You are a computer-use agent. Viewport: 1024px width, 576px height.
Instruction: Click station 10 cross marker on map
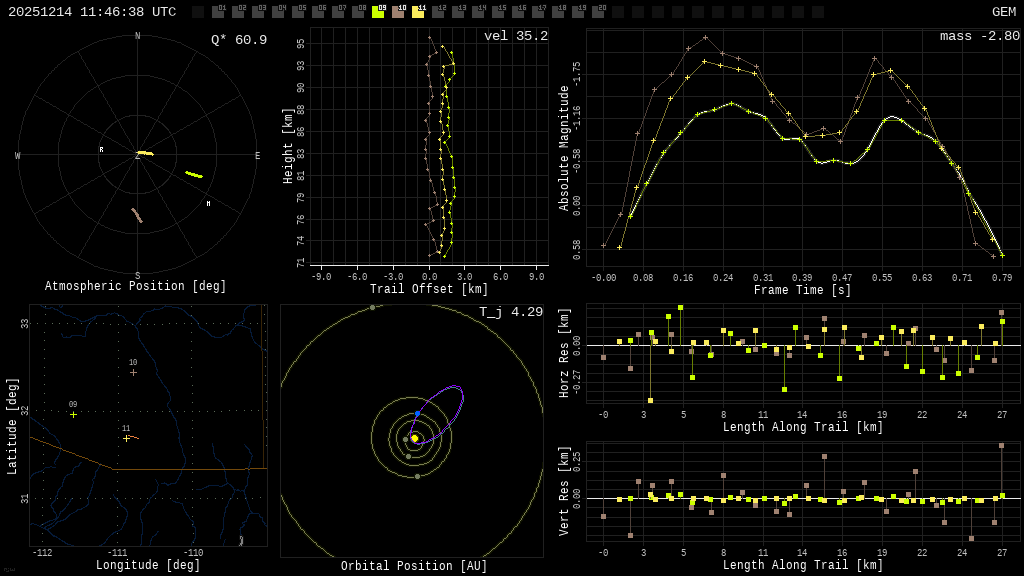coord(133,372)
